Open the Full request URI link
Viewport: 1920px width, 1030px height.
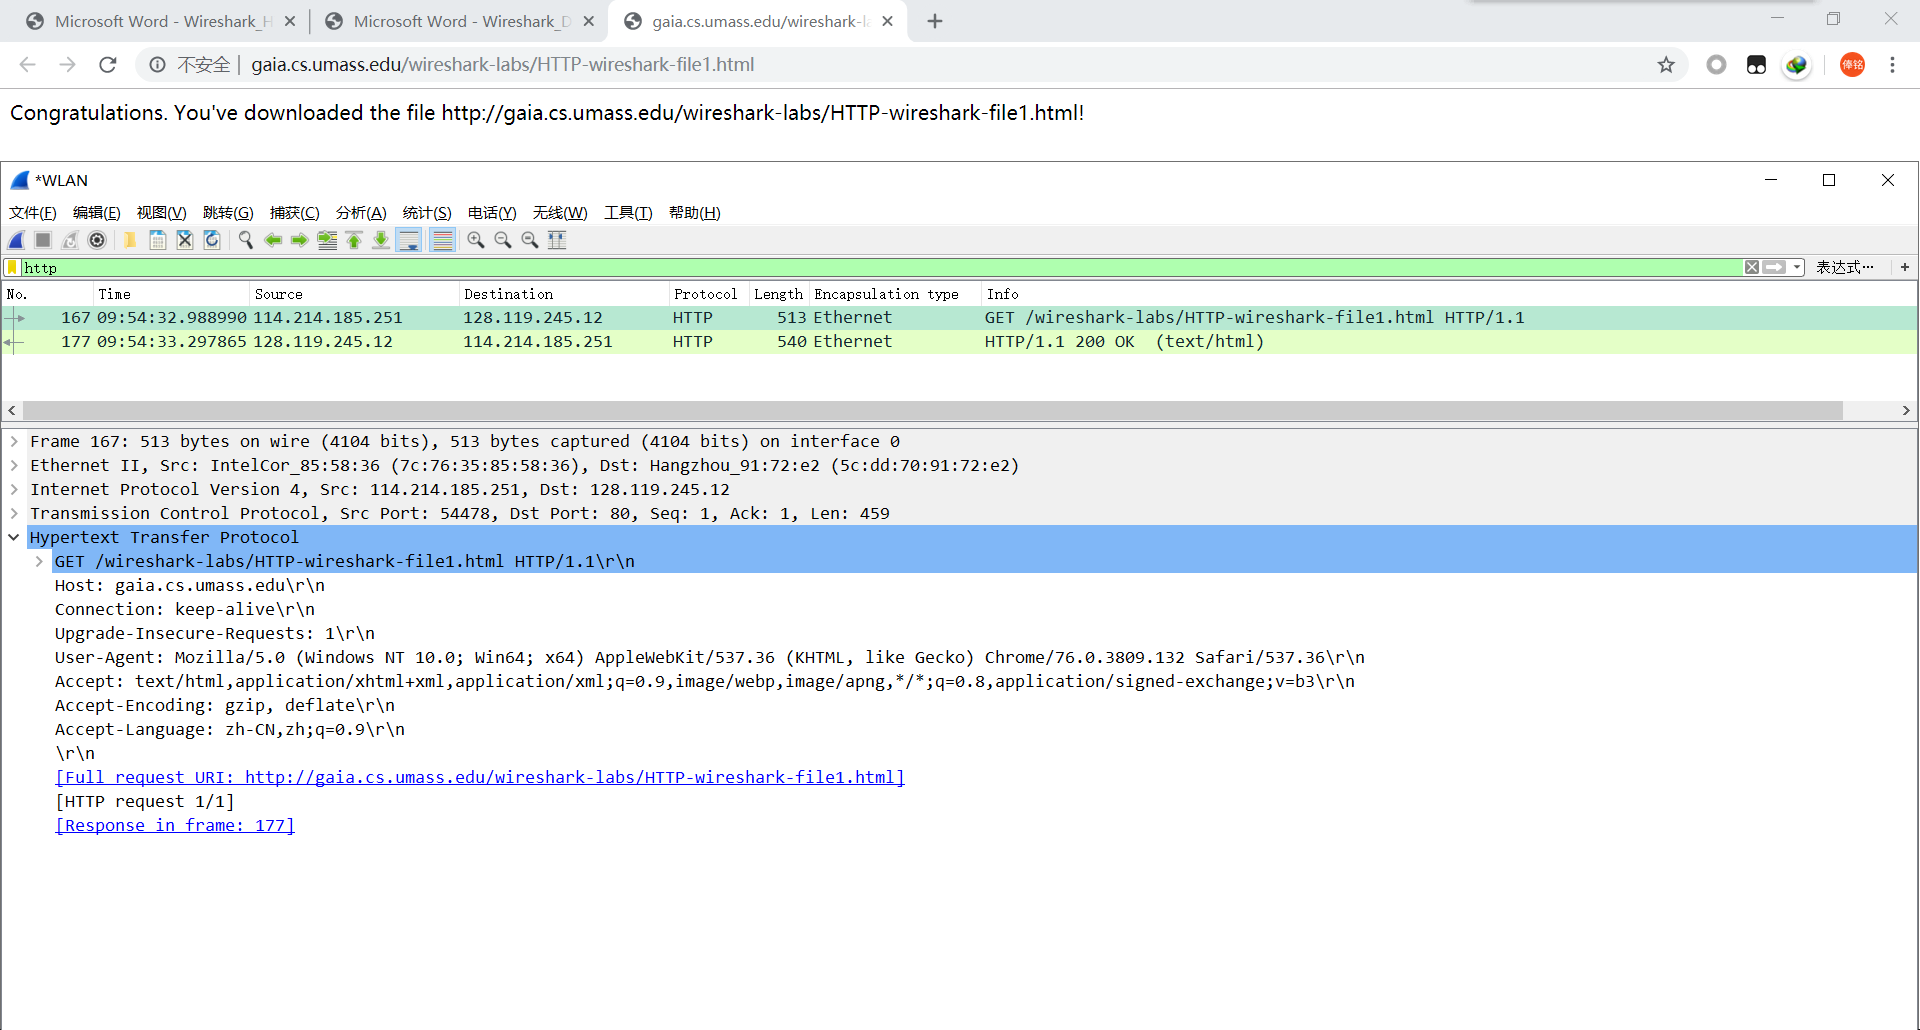[480, 777]
